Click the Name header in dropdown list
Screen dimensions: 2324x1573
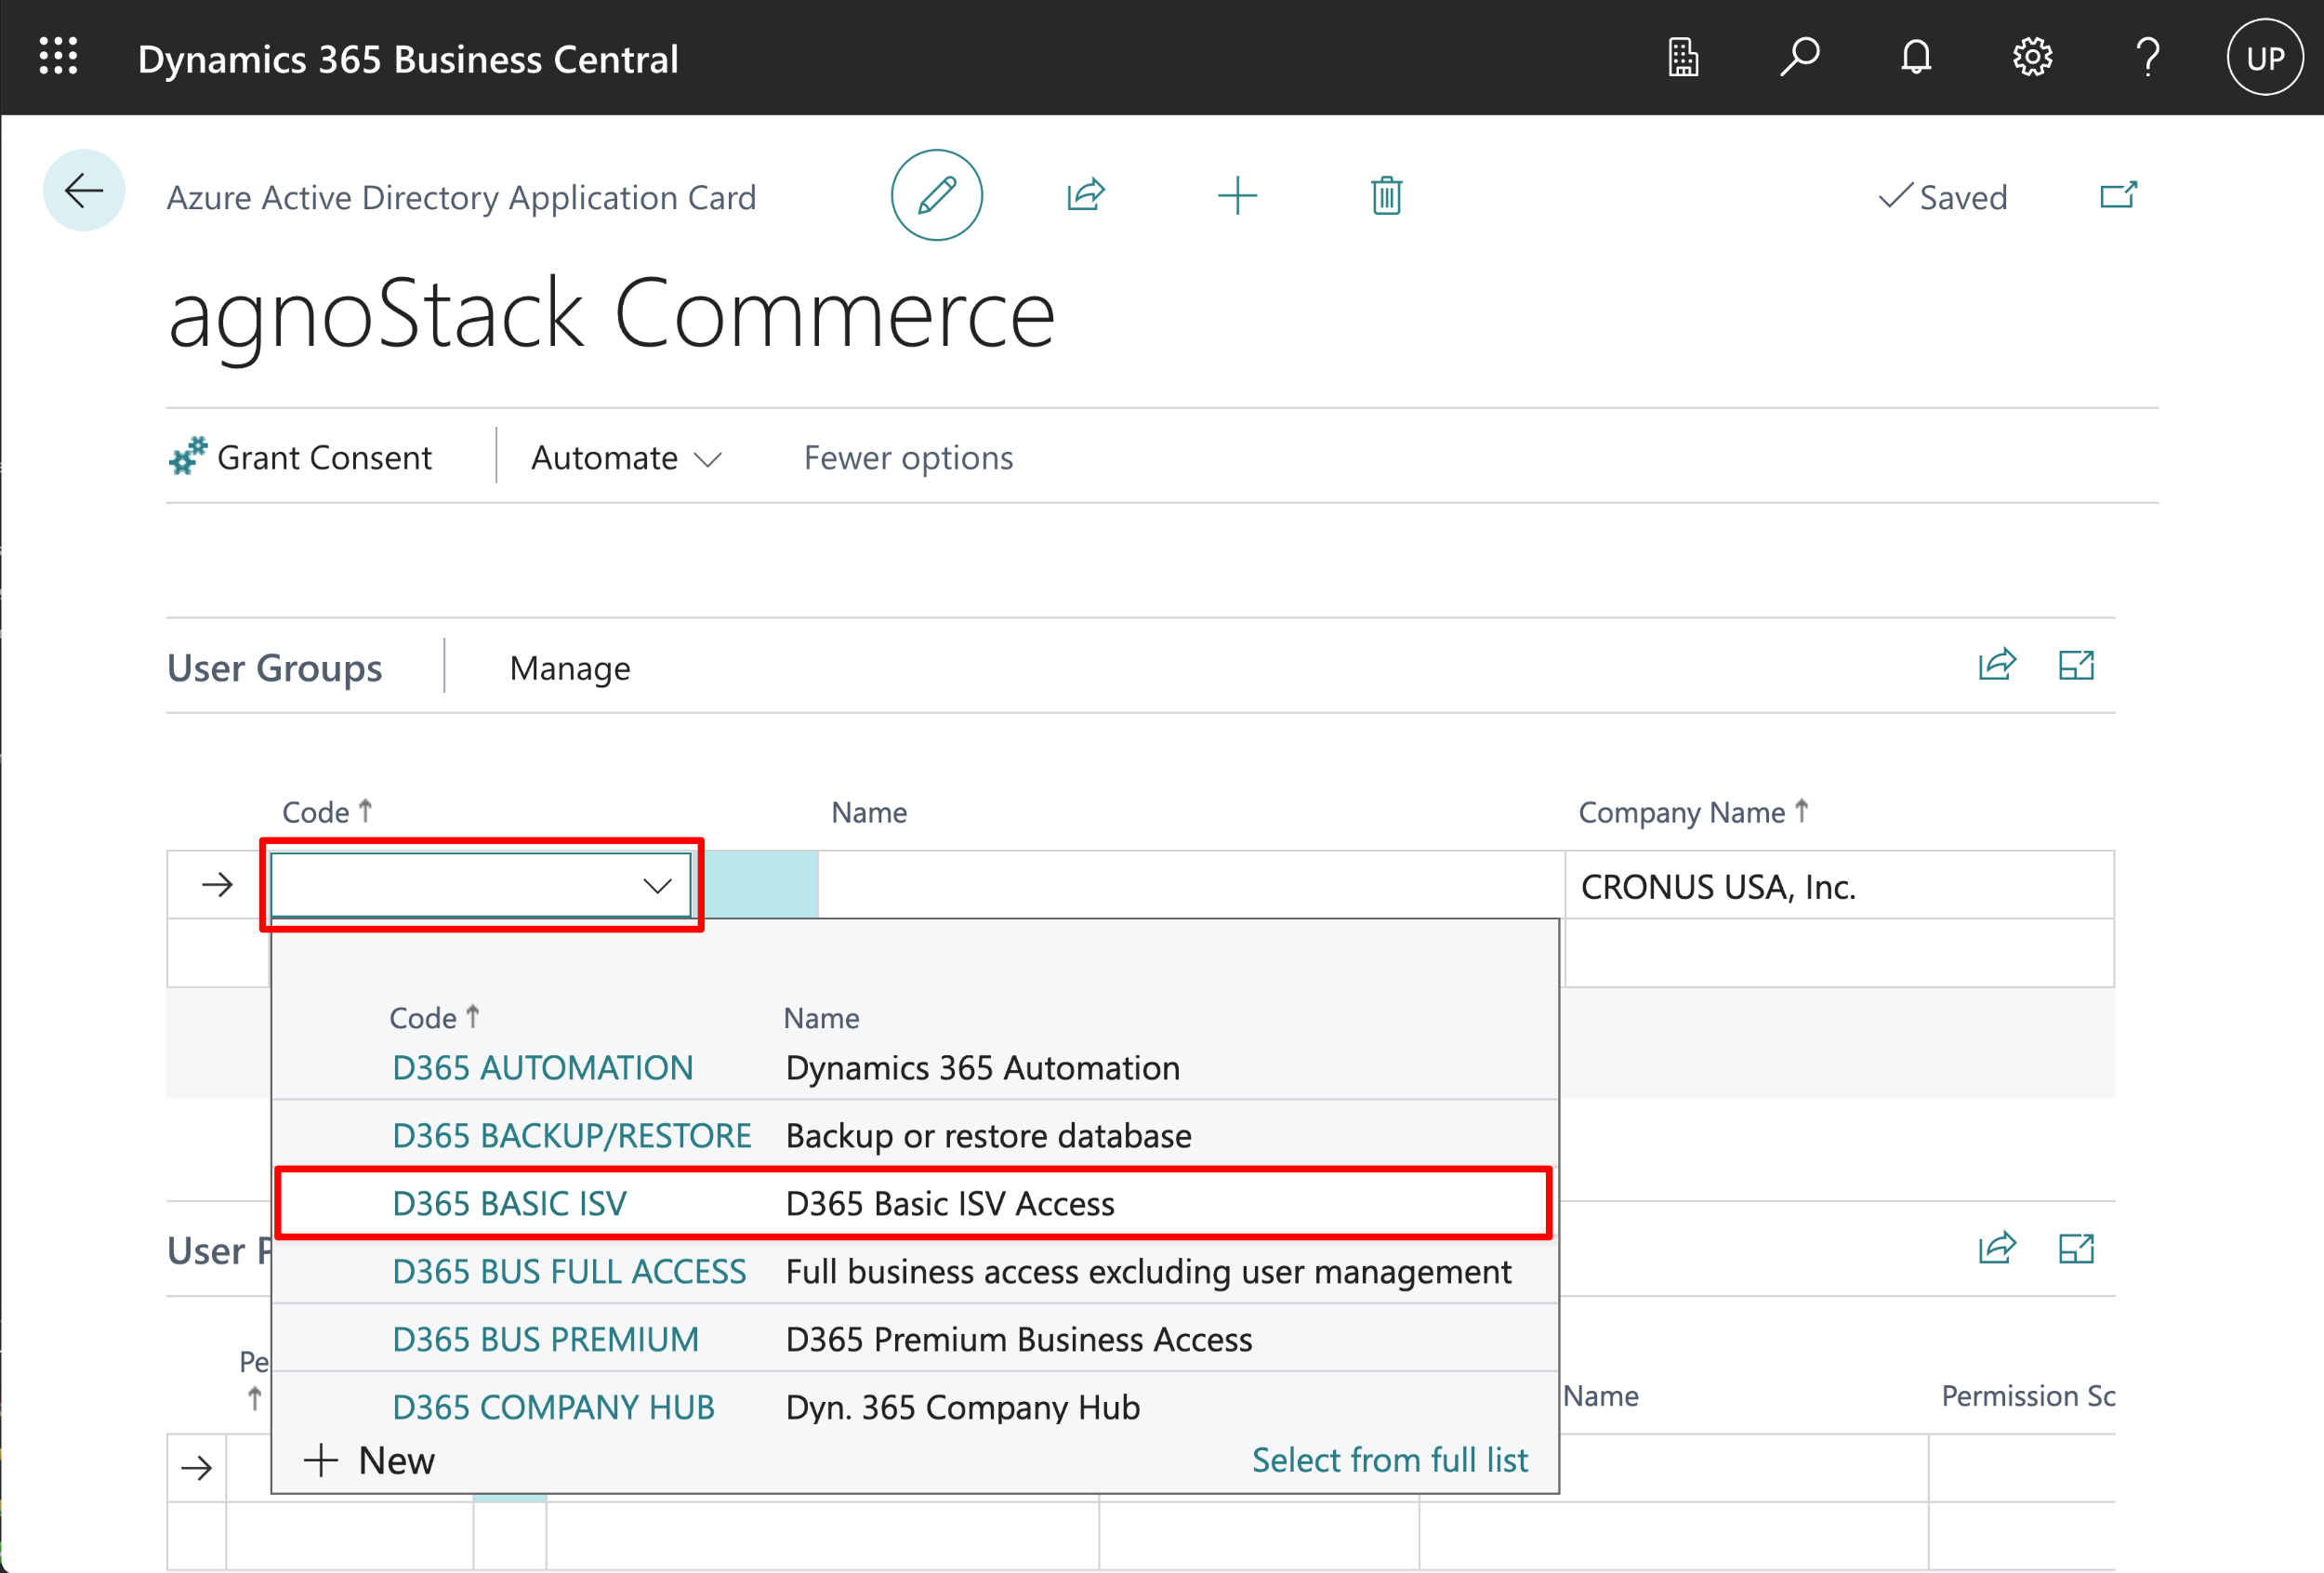[821, 1018]
